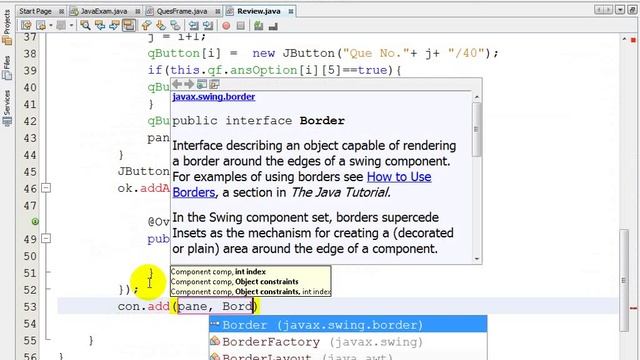
Task: Start macro recording
Action: 226,26
